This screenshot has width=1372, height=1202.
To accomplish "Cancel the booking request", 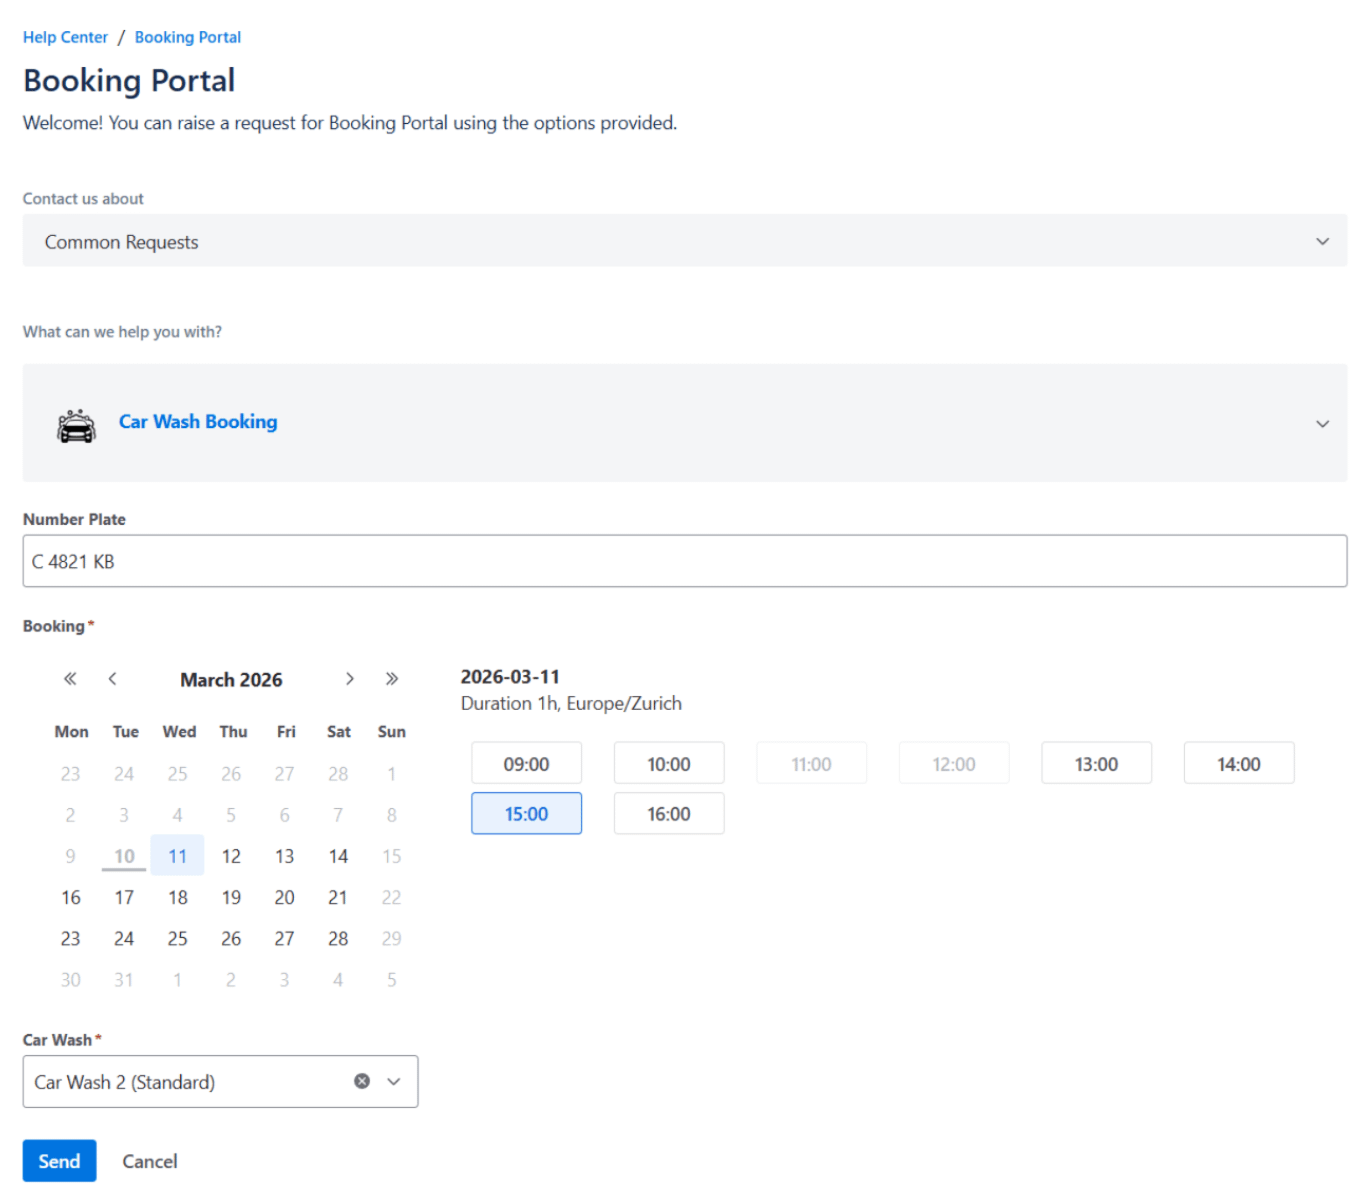I will coord(149,1160).
